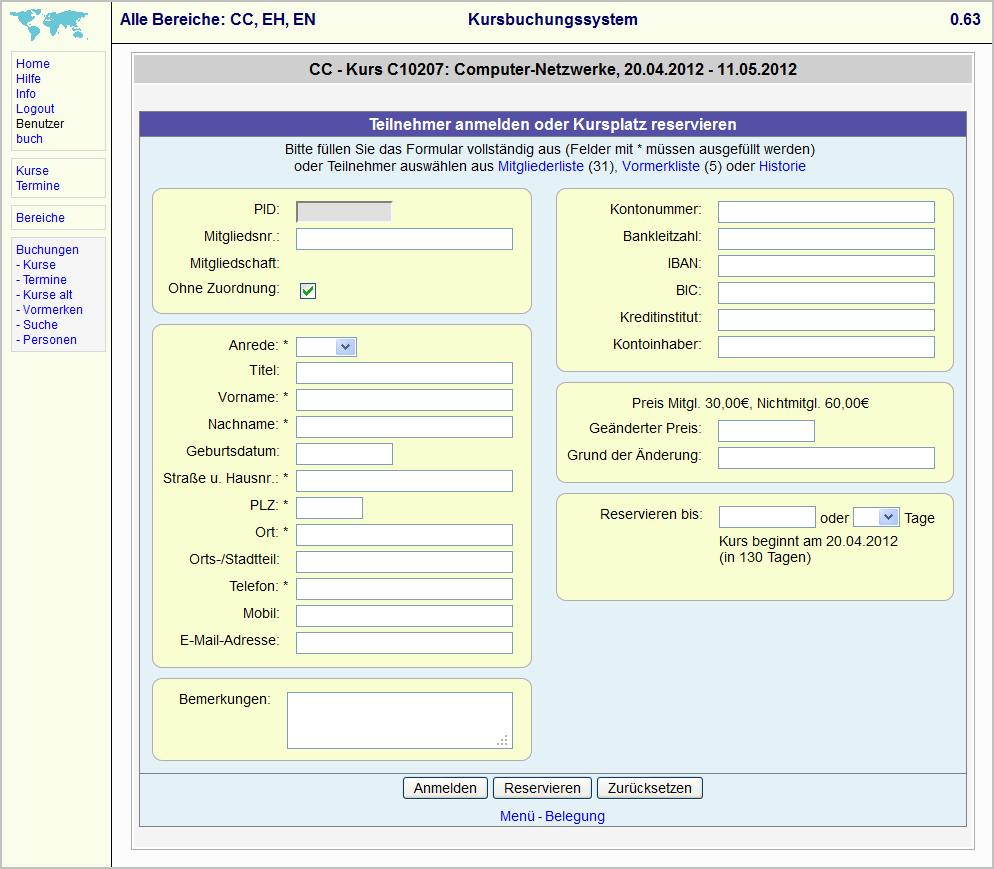This screenshot has width=994, height=869.
Task: Go to Home in sidebar
Action: pos(33,63)
